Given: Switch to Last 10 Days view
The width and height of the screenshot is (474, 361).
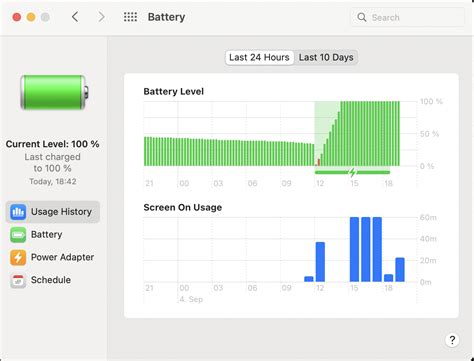Looking at the screenshot, I should tap(326, 57).
